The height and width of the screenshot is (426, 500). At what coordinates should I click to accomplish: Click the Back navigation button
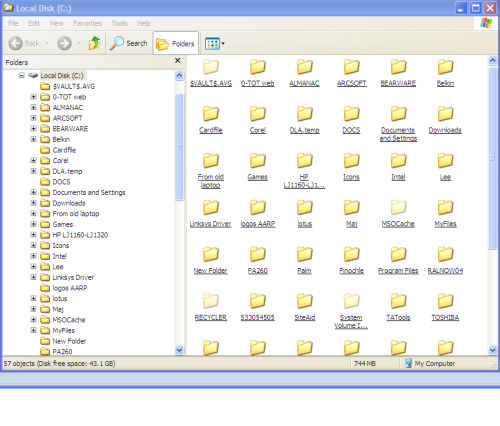[28, 43]
